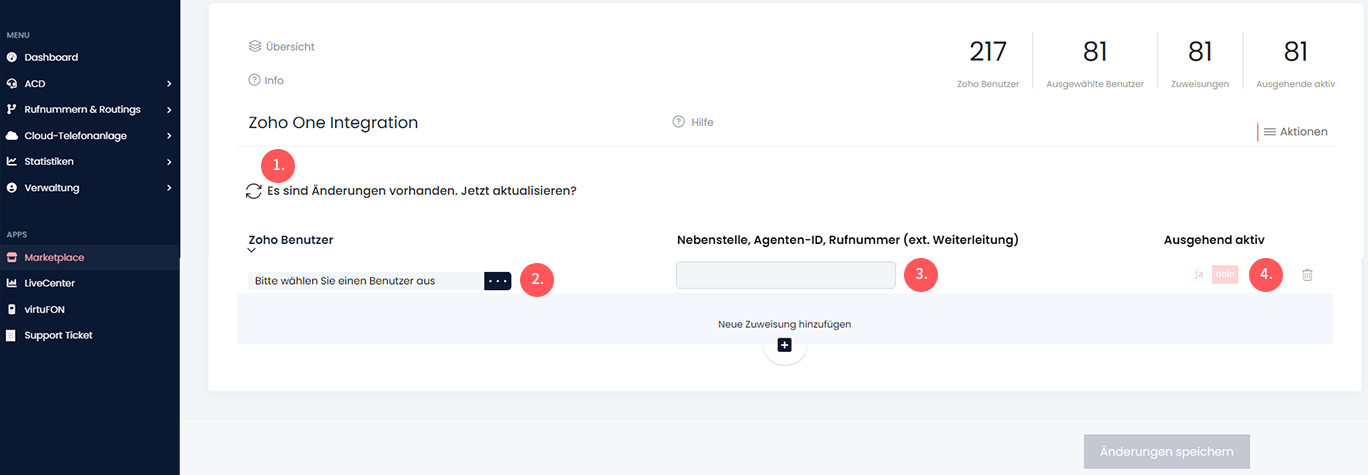Expand Rufnummern & Routings chevron
The width and height of the screenshot is (1368, 475).
[x=169, y=109]
